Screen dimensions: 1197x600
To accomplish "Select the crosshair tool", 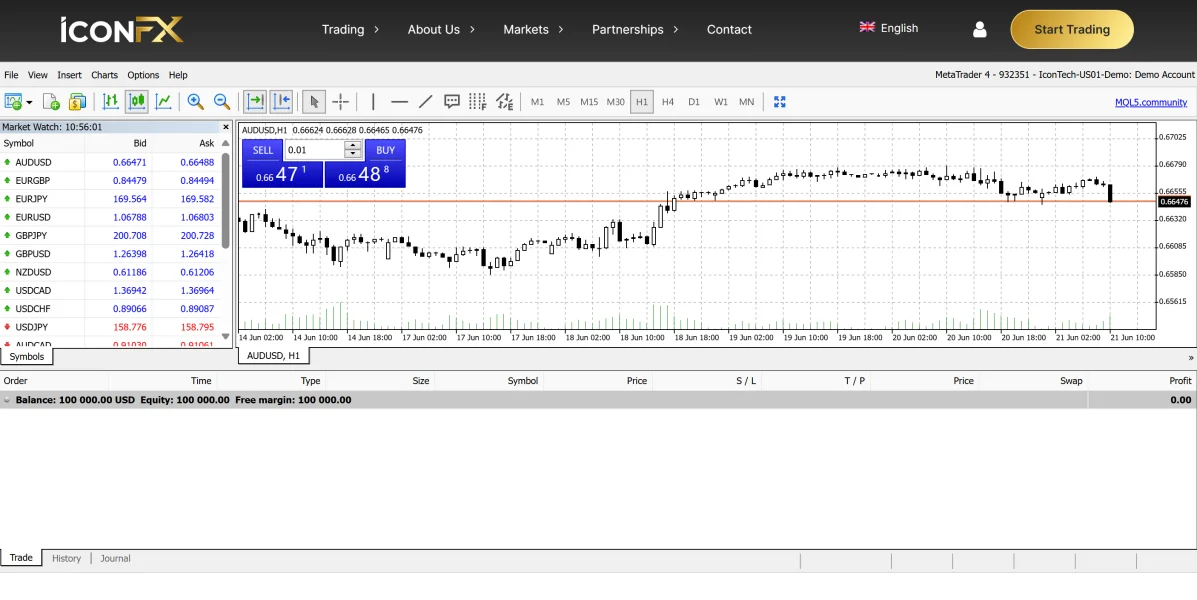I will coord(340,102).
